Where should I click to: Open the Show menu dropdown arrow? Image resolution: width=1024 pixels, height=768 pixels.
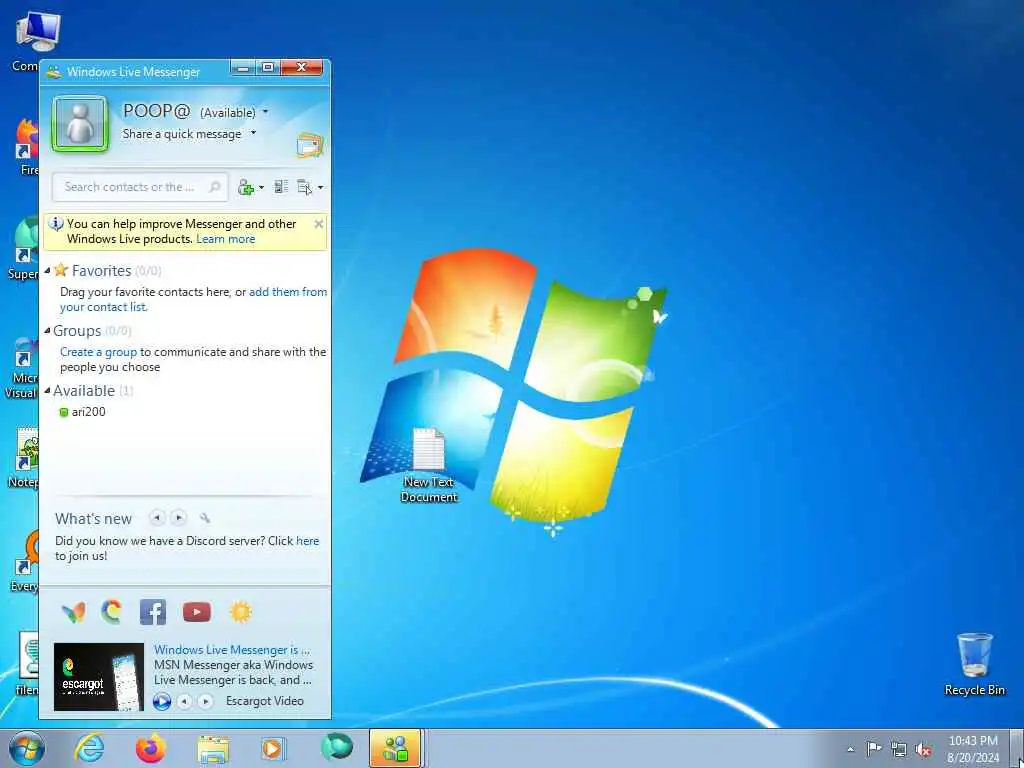320,188
